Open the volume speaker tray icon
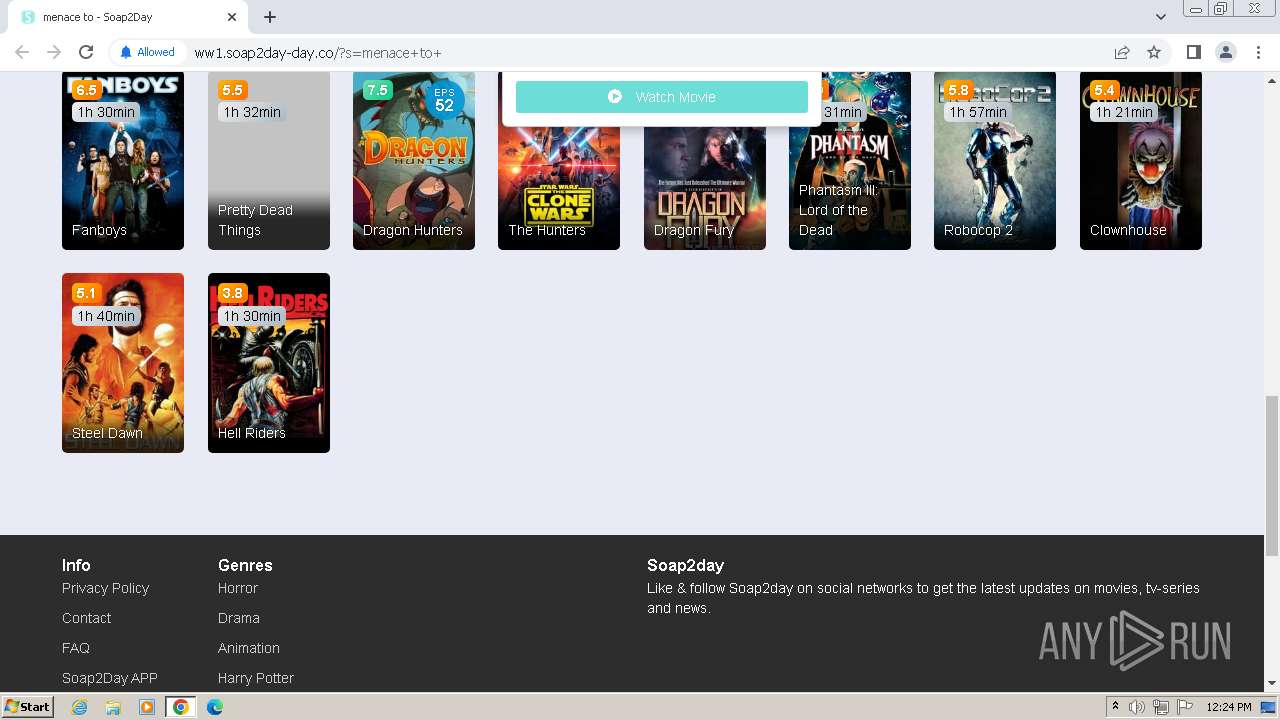 (1137, 707)
